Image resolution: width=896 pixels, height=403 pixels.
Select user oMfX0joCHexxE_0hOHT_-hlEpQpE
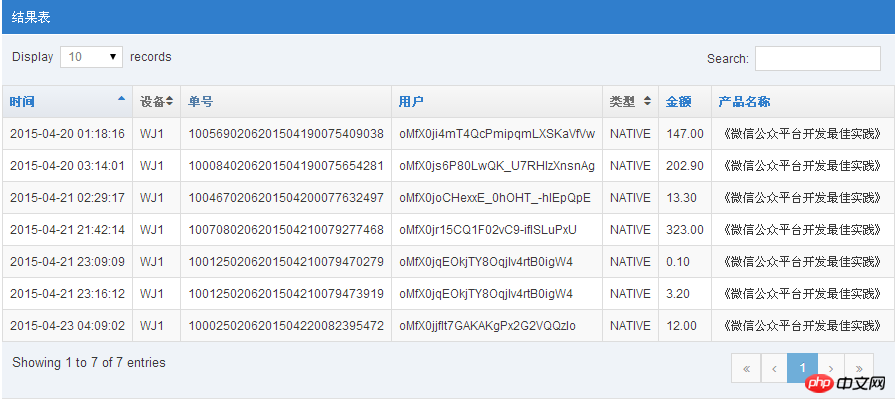click(495, 198)
